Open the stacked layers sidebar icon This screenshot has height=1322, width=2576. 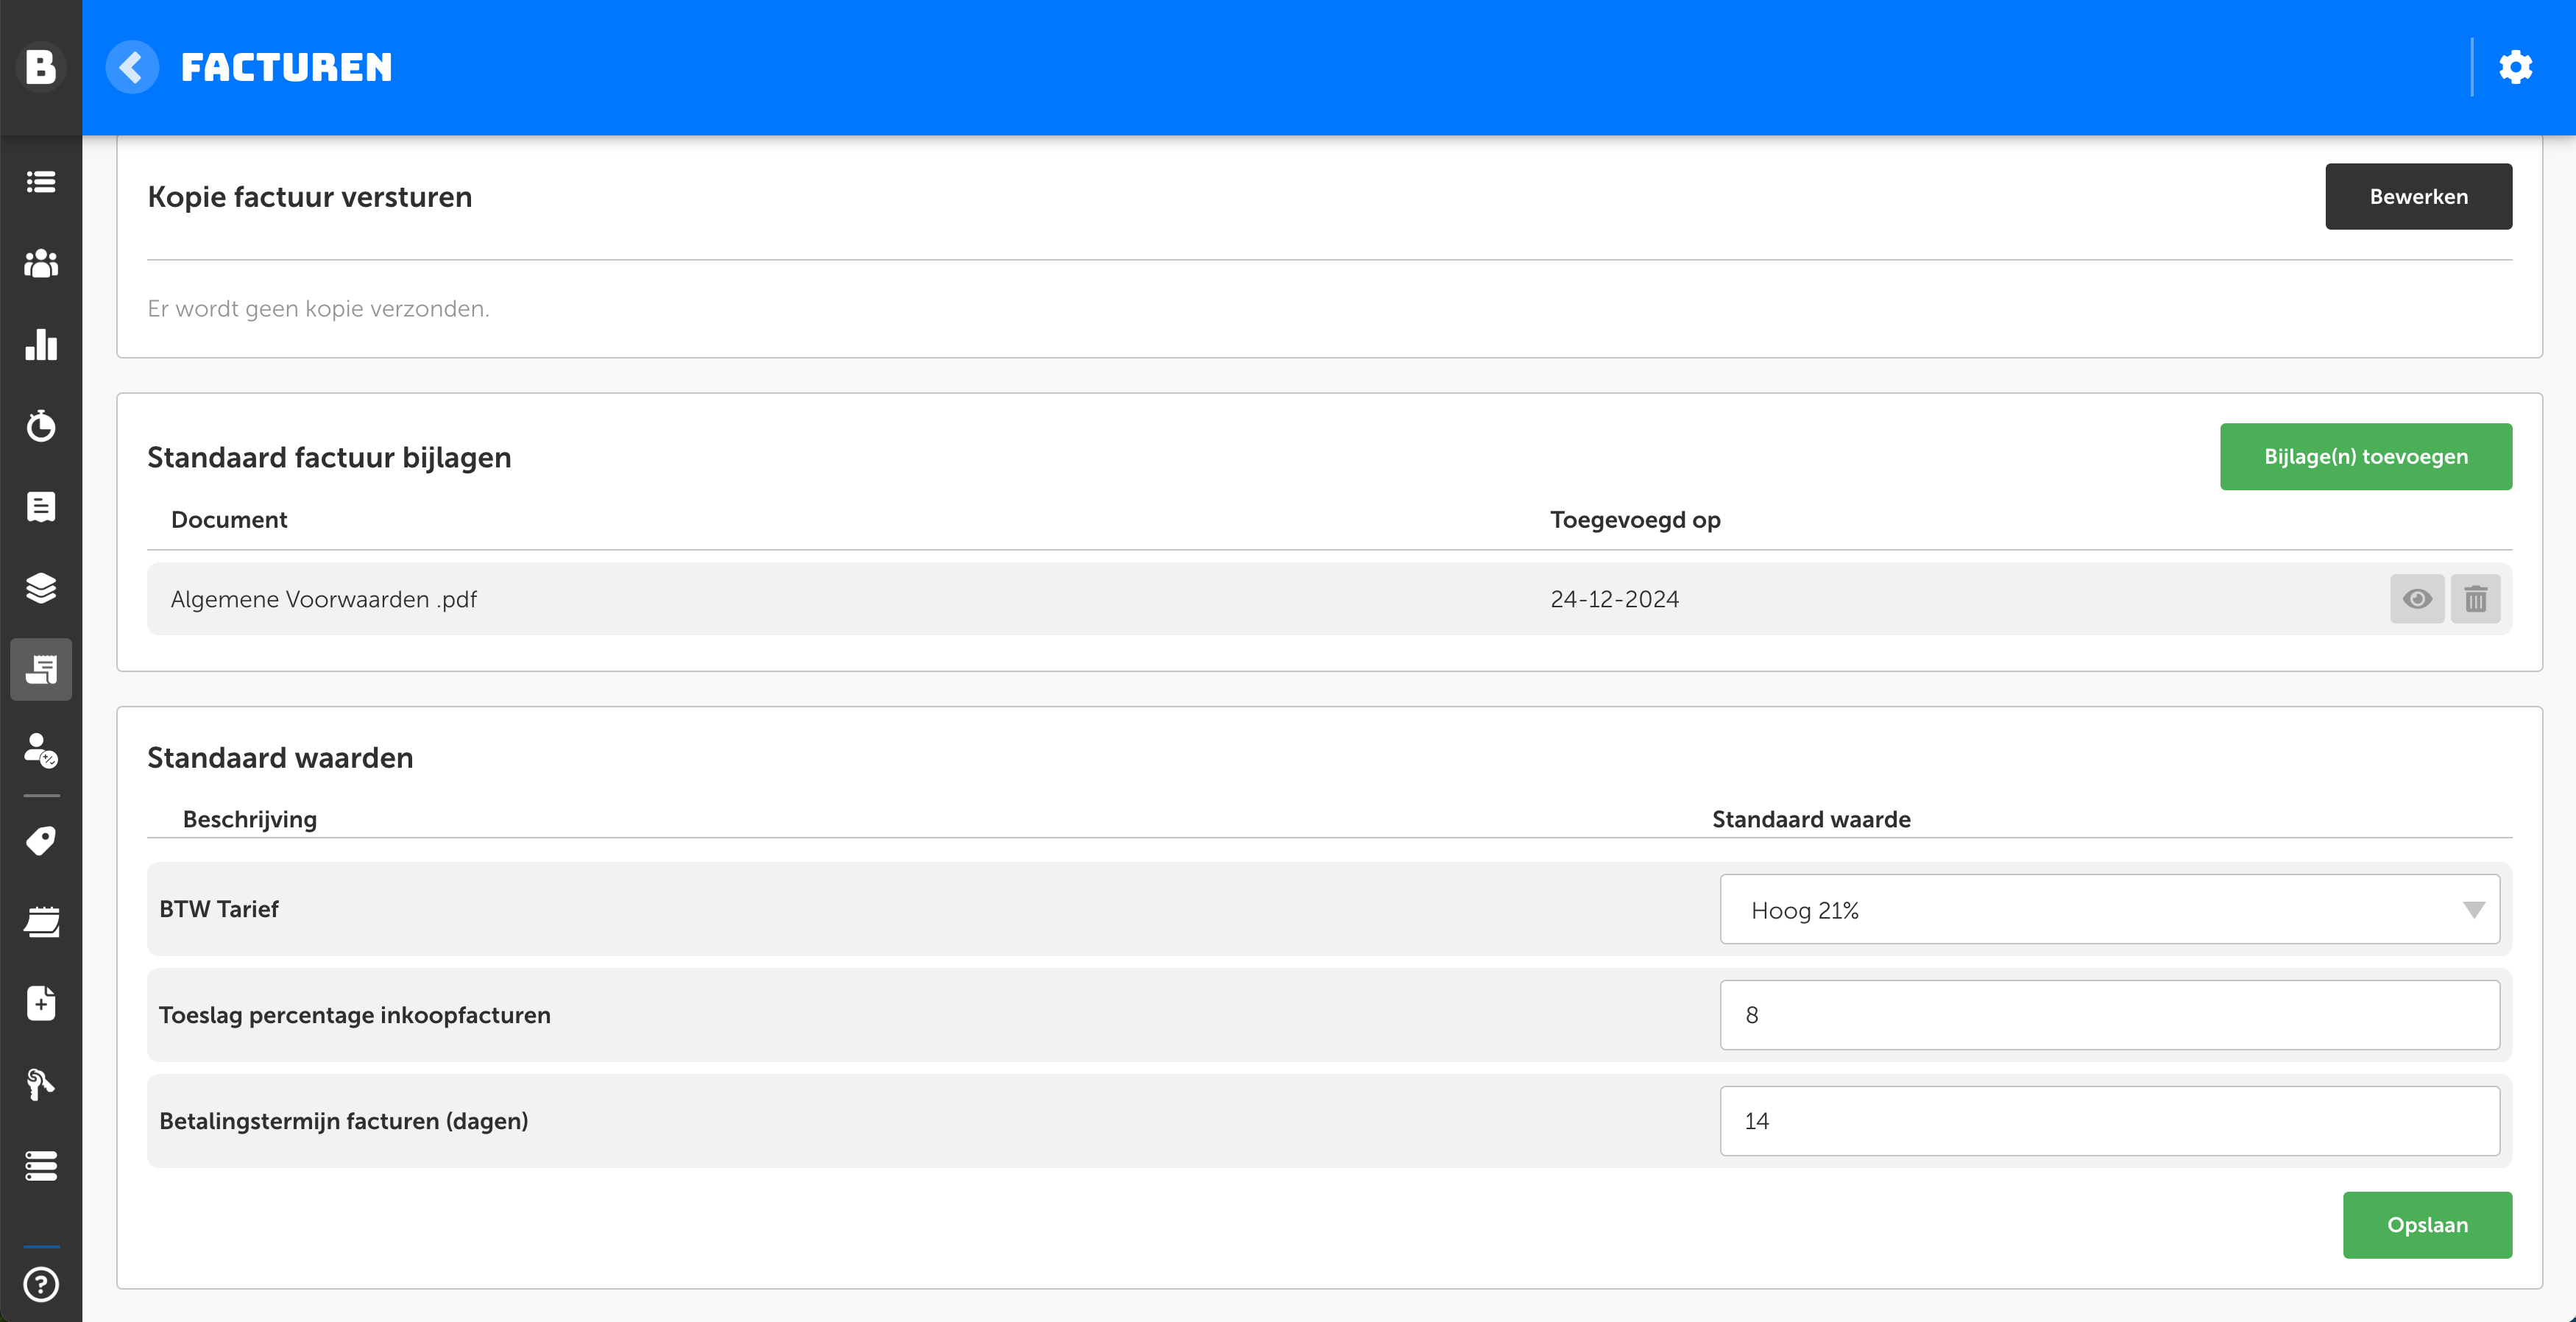(x=41, y=588)
